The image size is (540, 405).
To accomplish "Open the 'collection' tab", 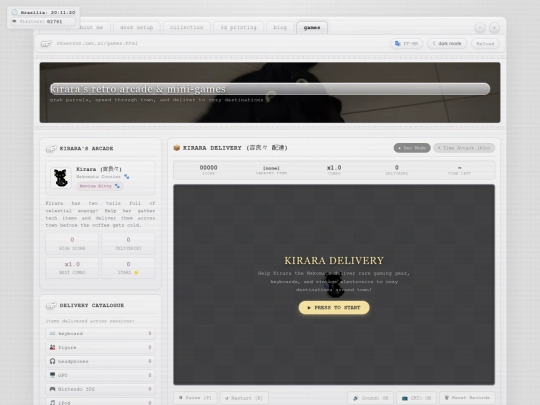I will pos(186,28).
